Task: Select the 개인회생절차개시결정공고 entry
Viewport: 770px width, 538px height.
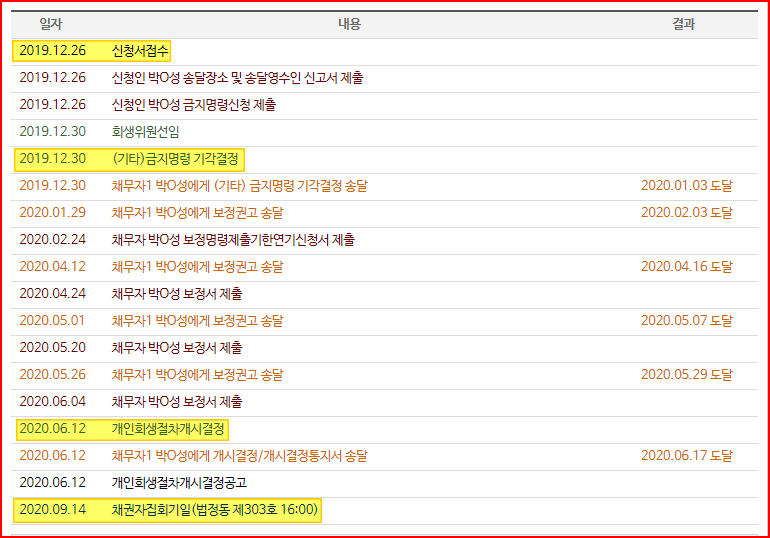Action: click(x=179, y=483)
